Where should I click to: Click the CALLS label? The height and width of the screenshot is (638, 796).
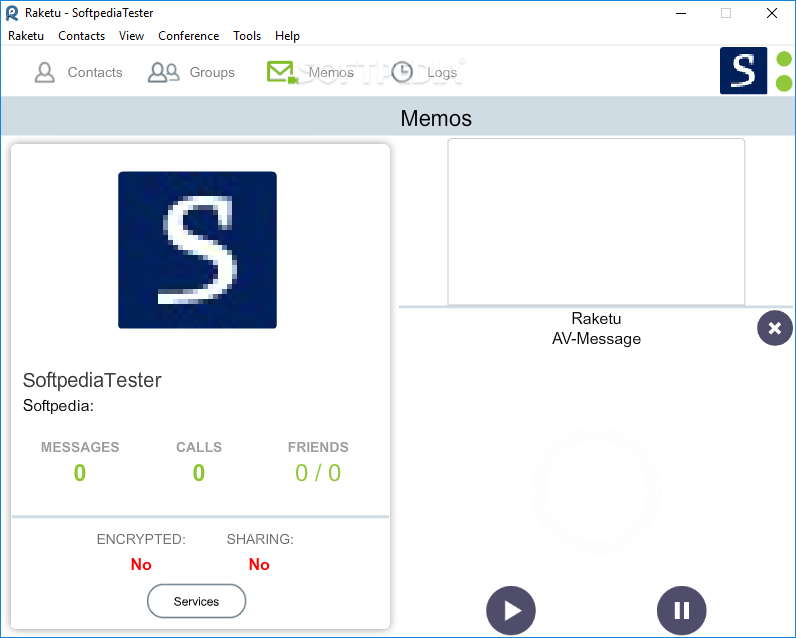[199, 447]
